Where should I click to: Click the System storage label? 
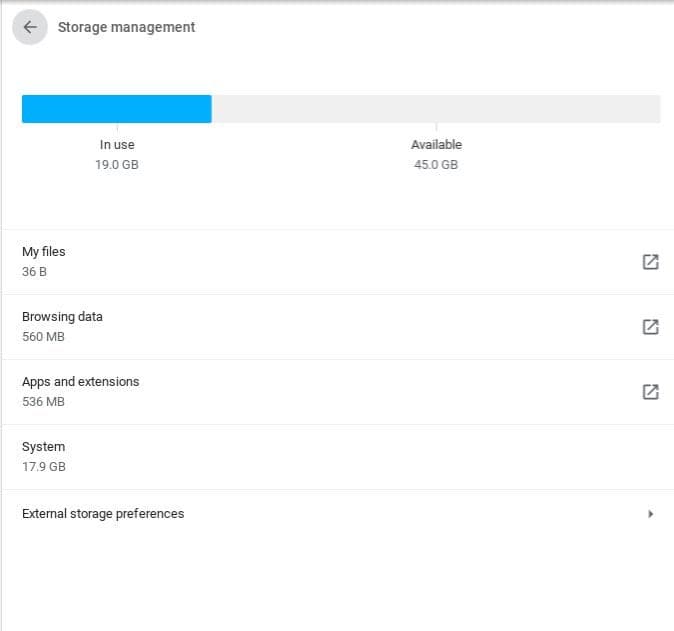pos(43,447)
